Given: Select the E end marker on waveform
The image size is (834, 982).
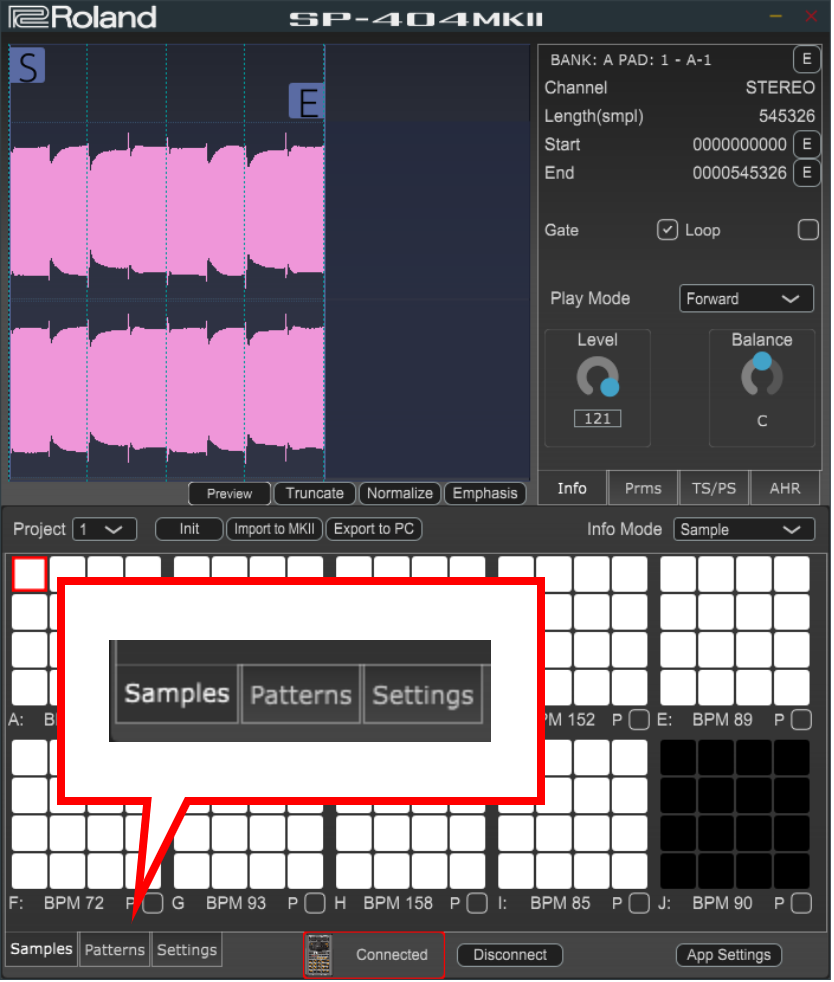Looking at the screenshot, I should point(306,101).
